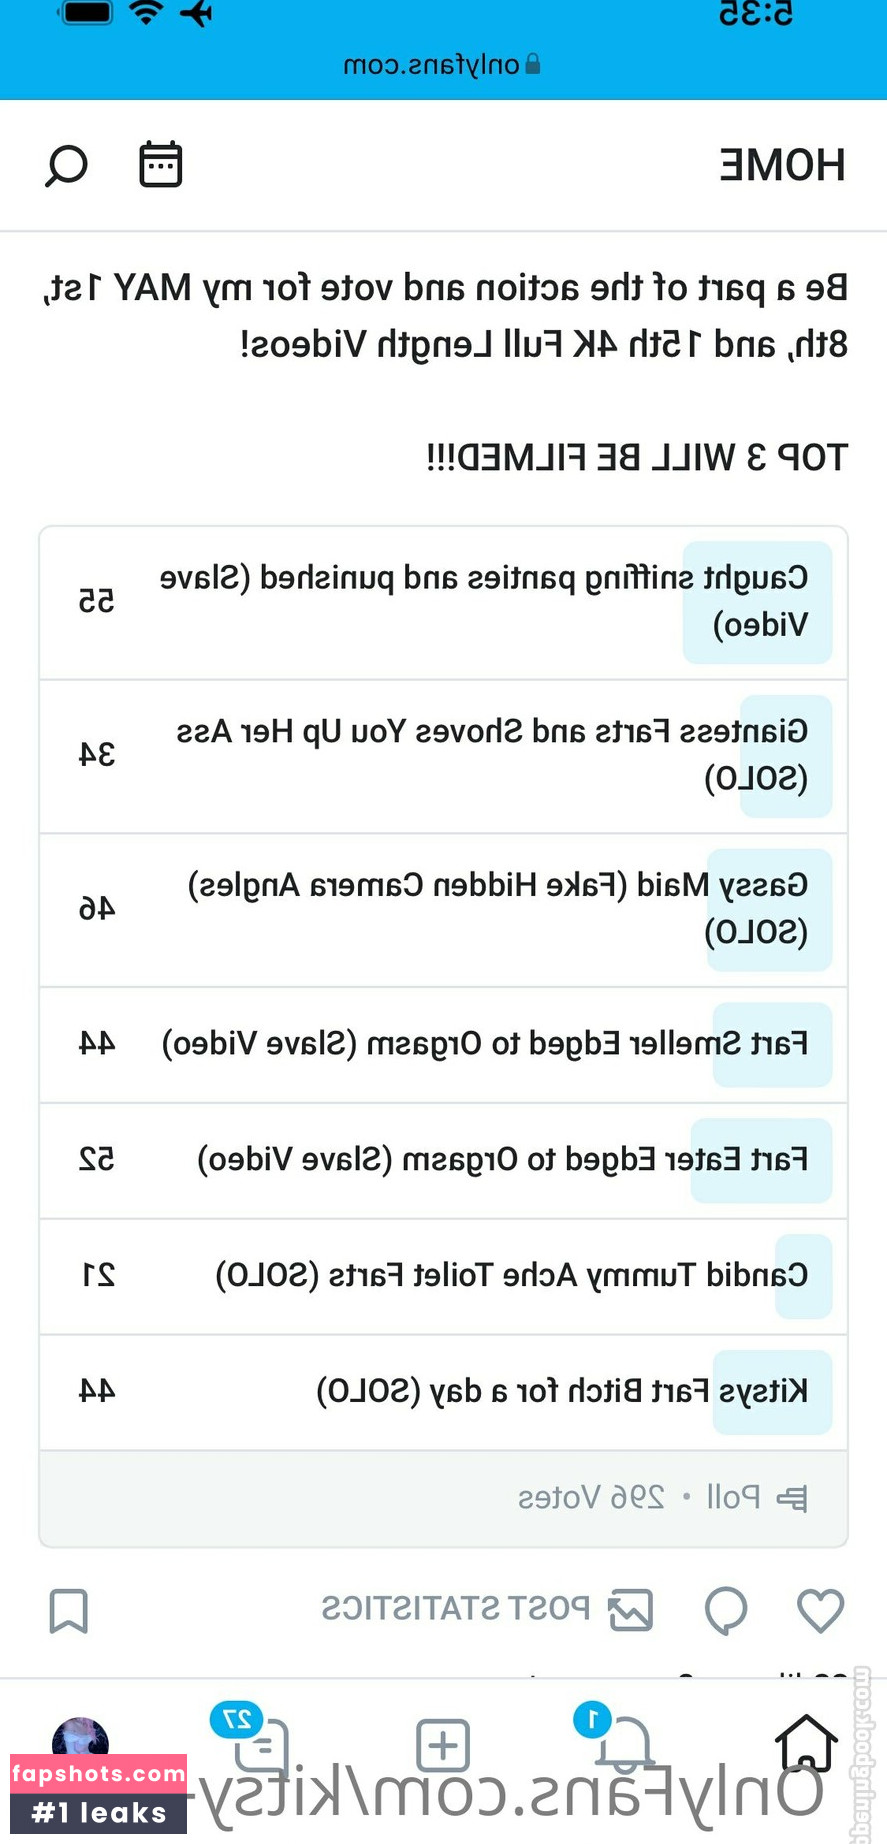Viewport: 887px width, 1844px height.
Task: Open the search magnifier icon
Action: click(67, 165)
